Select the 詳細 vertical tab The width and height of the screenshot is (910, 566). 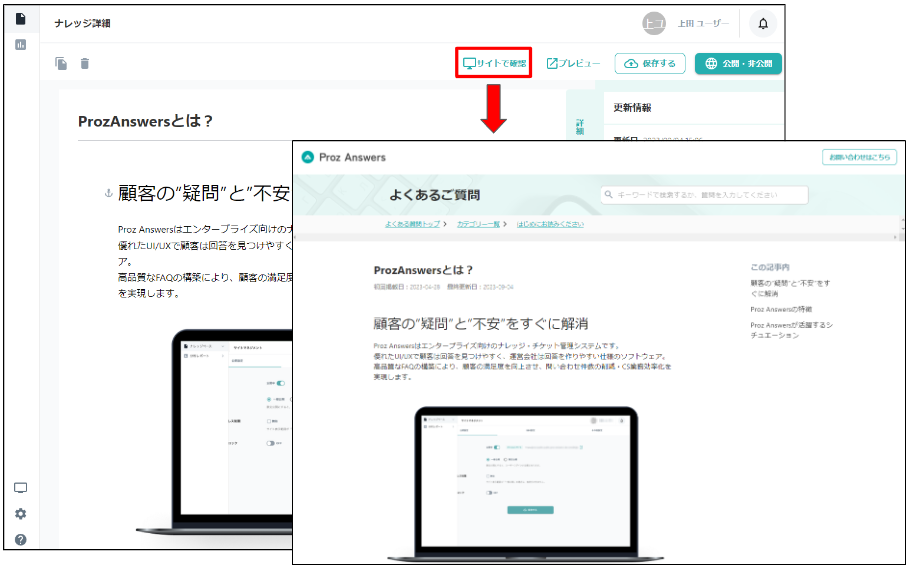tap(580, 127)
